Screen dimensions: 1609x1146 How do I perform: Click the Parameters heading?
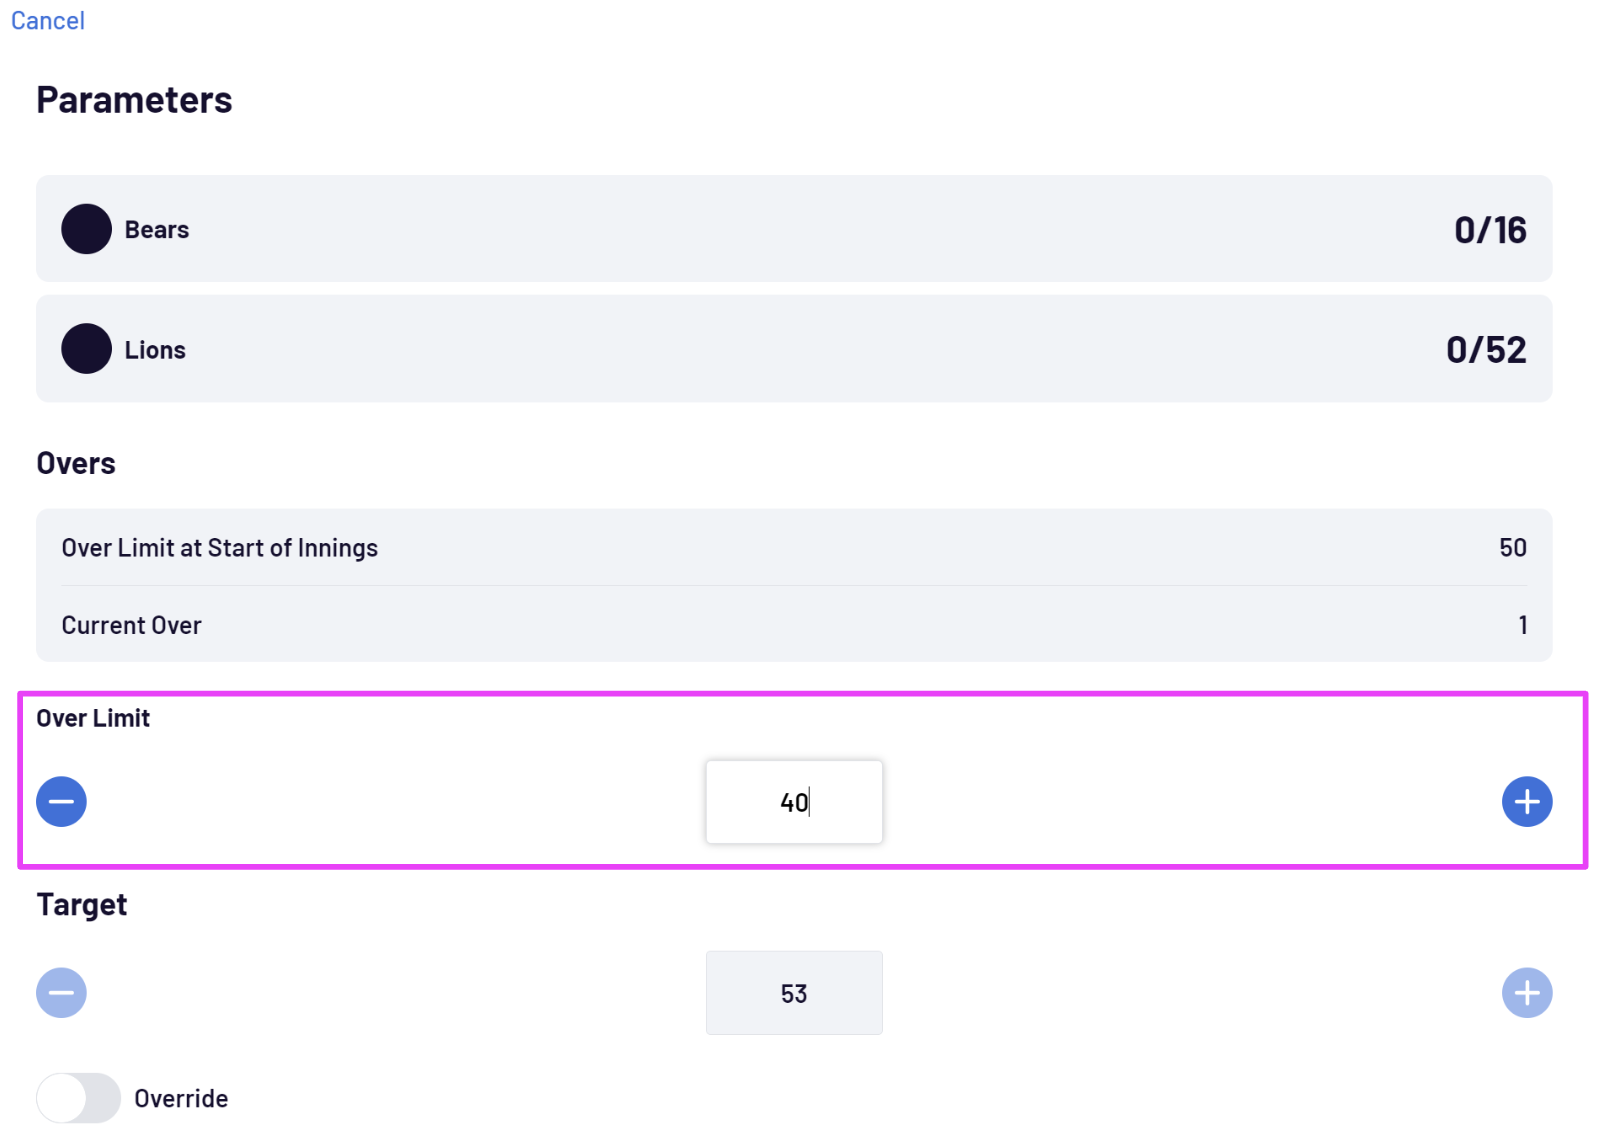point(134,100)
